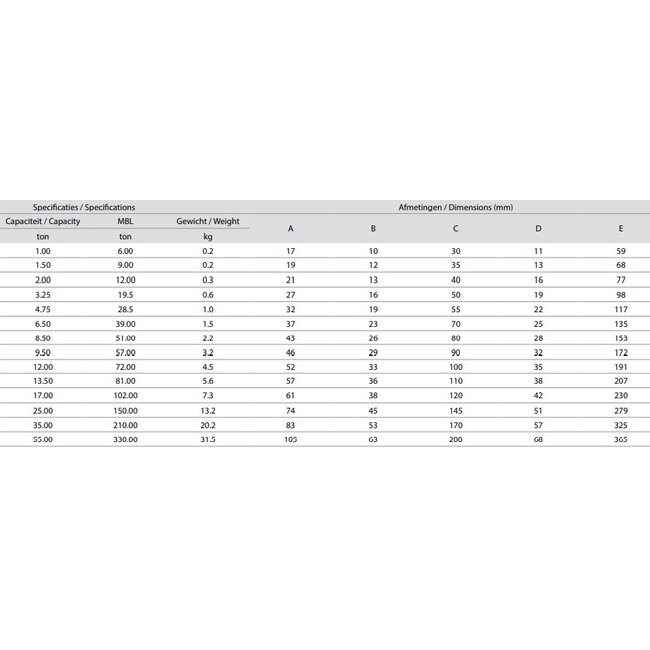Select dimension column header A
Image resolution: width=650 pixels, height=650 pixels.
click(x=290, y=228)
